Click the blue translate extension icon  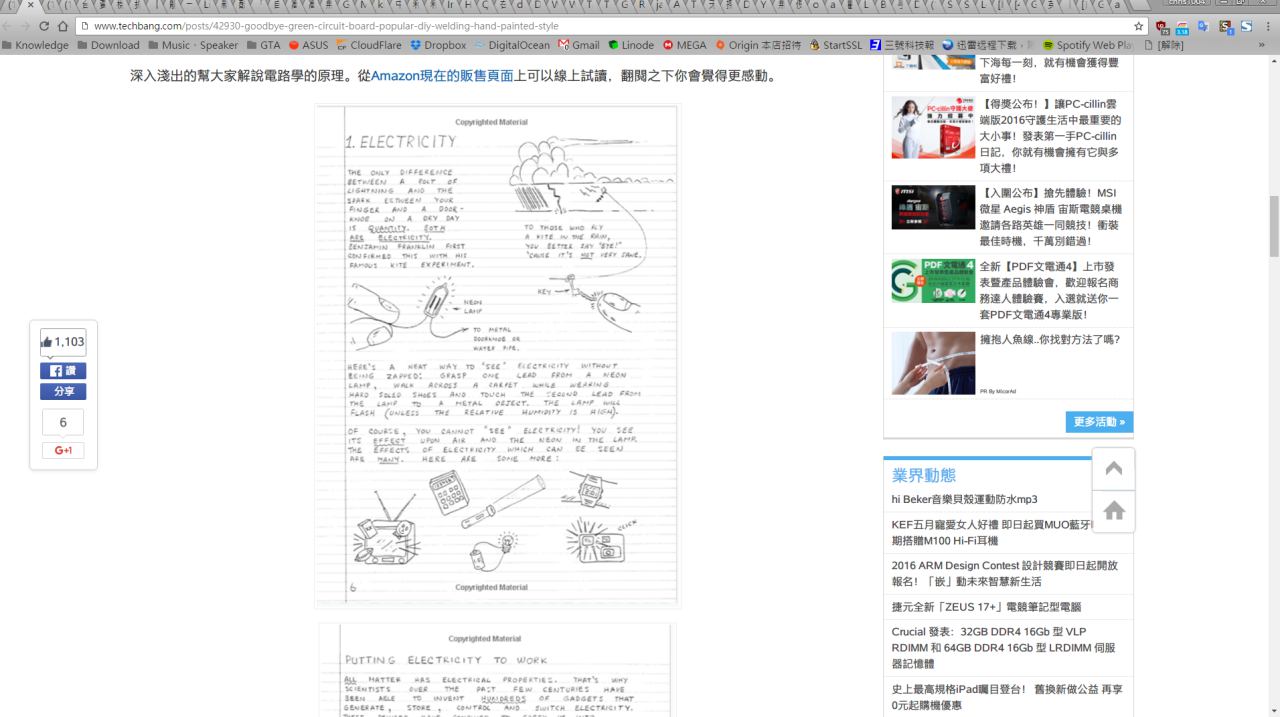point(1204,26)
